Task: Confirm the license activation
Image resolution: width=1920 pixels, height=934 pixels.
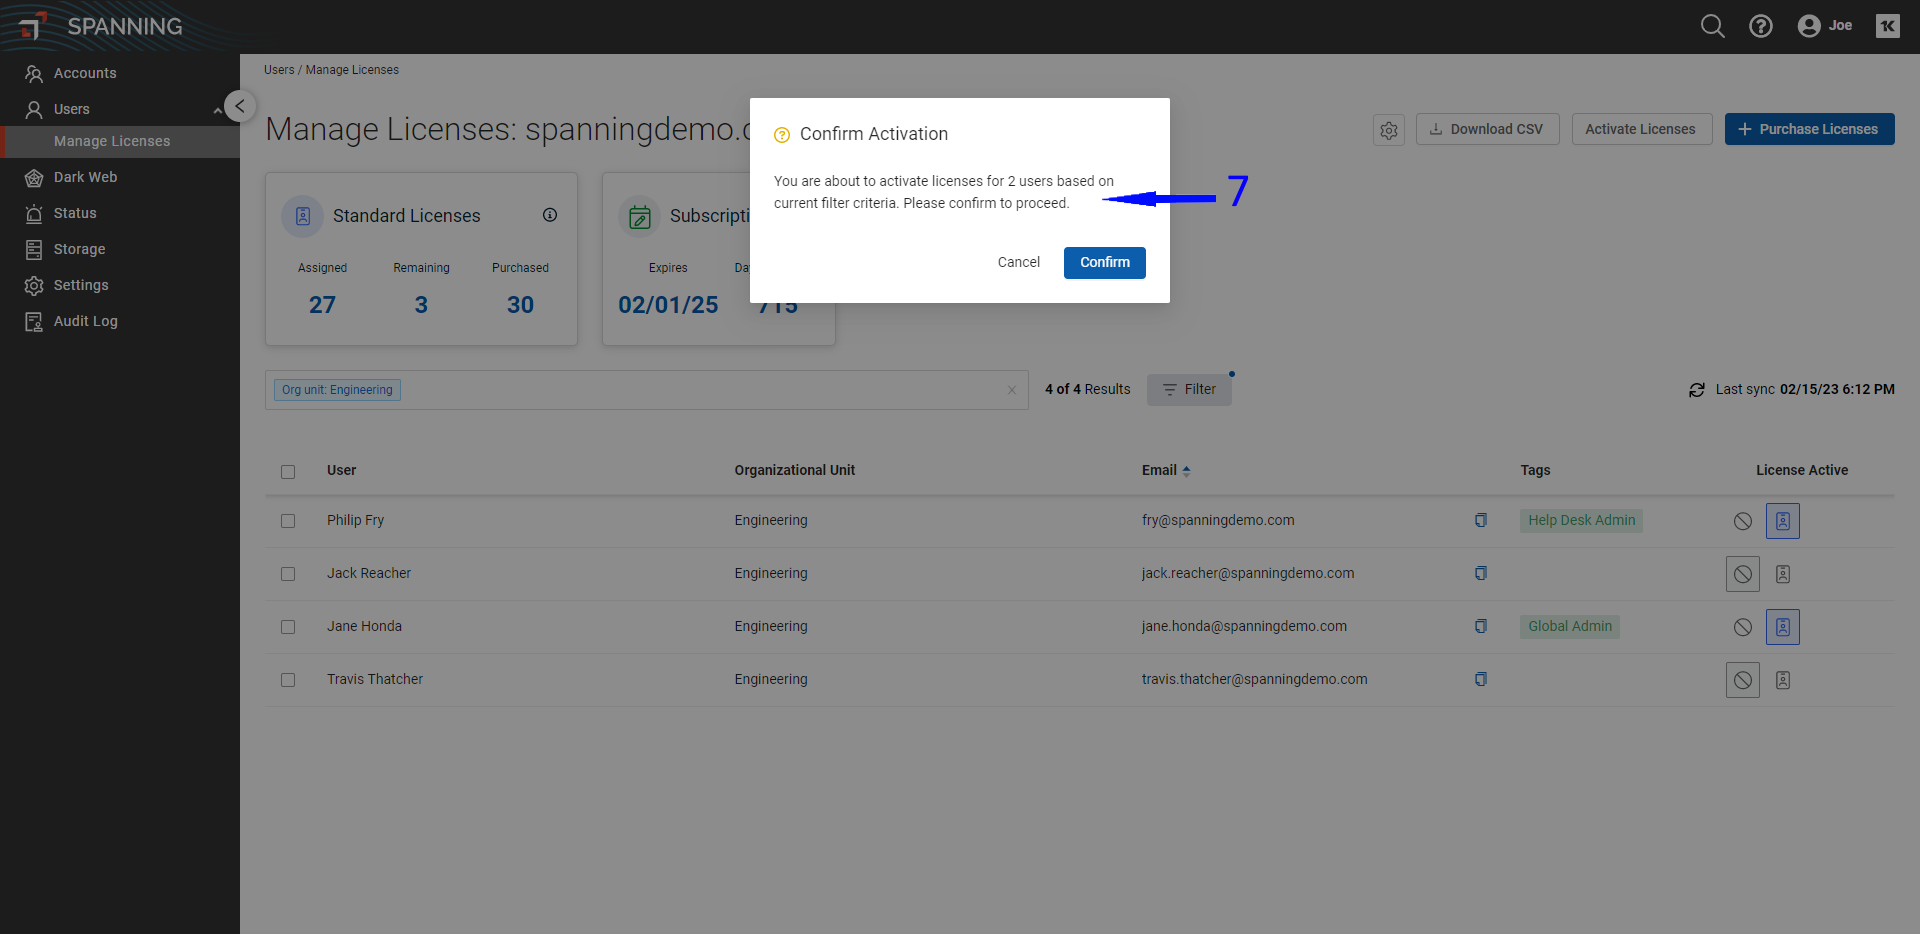Action: pos(1104,262)
